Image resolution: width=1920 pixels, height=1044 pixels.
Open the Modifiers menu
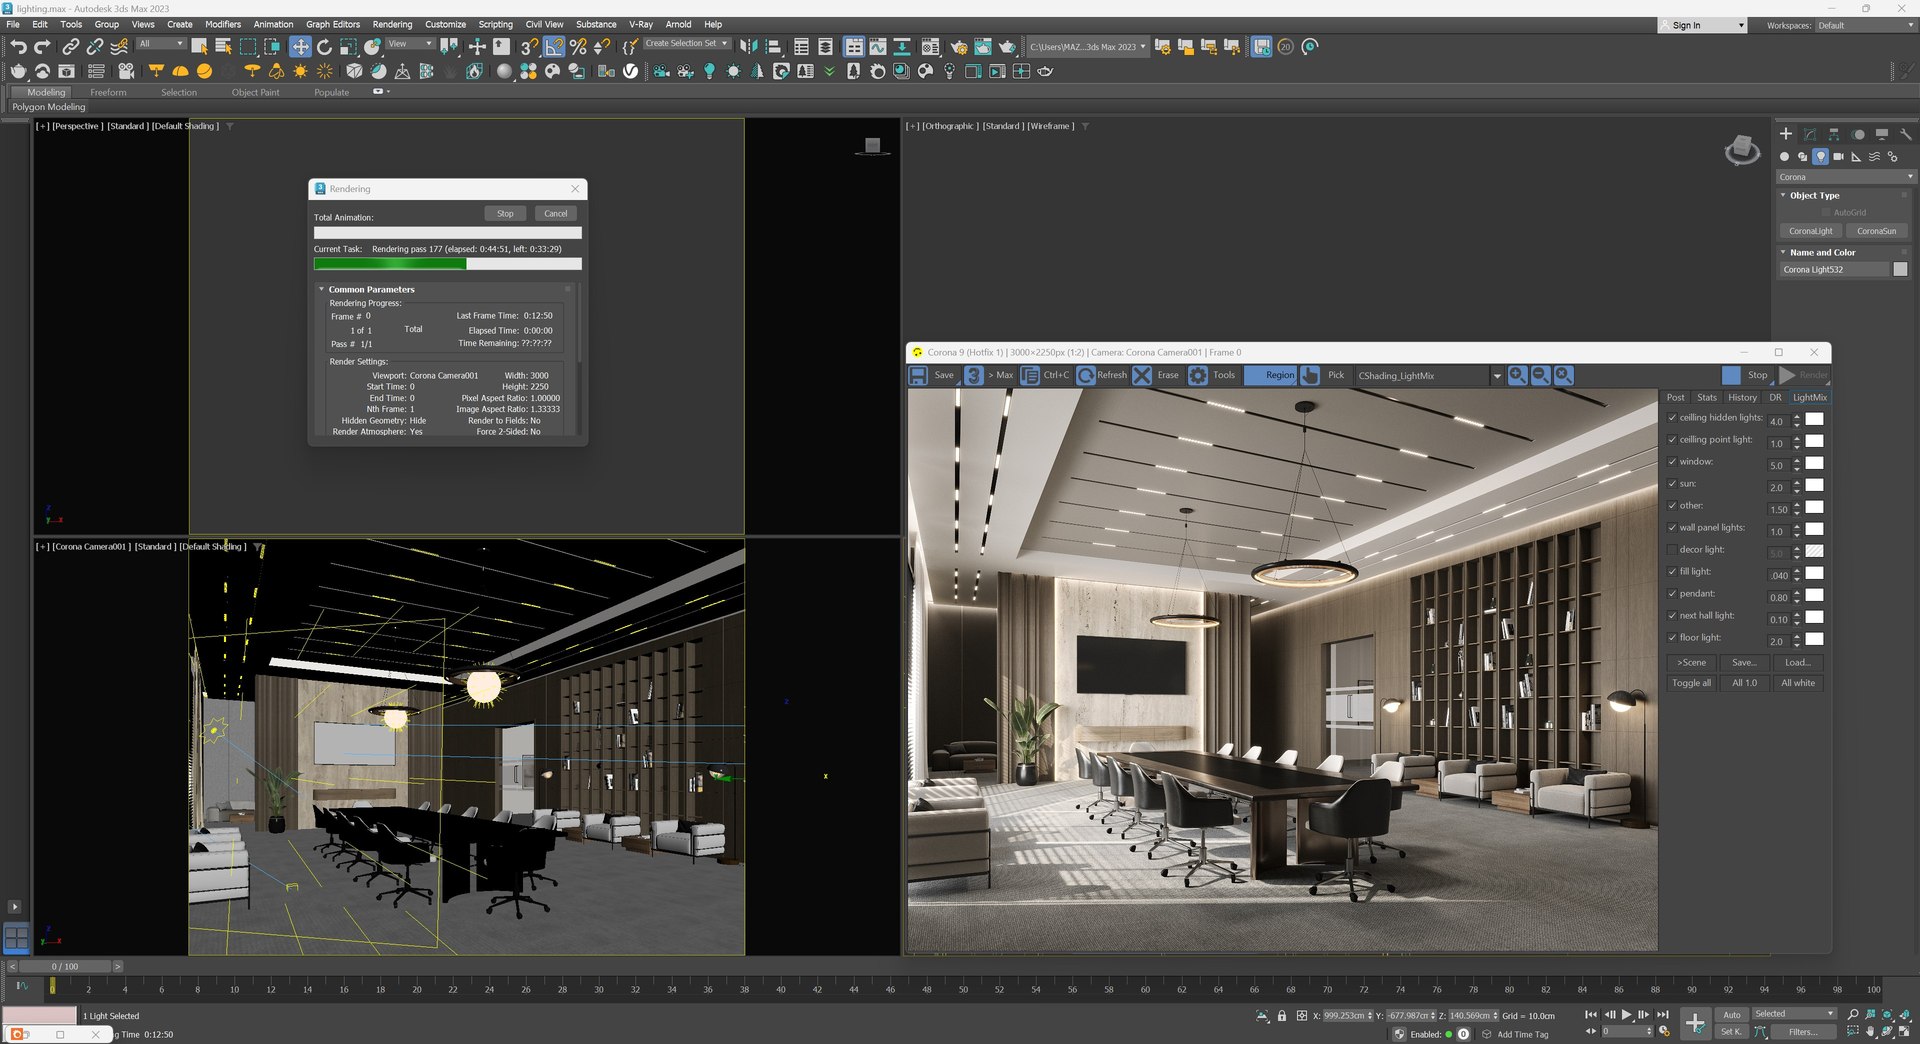[x=223, y=24]
